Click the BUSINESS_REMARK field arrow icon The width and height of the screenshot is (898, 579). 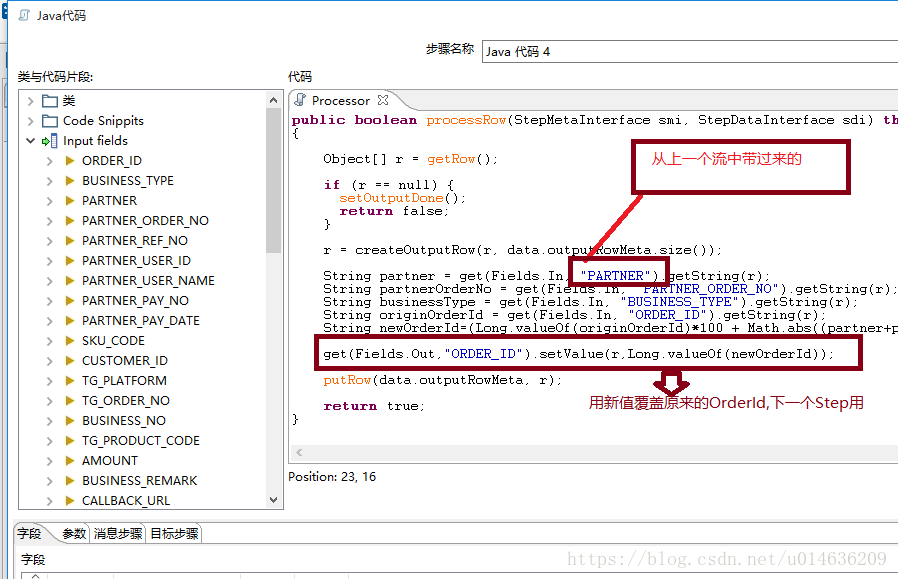point(70,481)
